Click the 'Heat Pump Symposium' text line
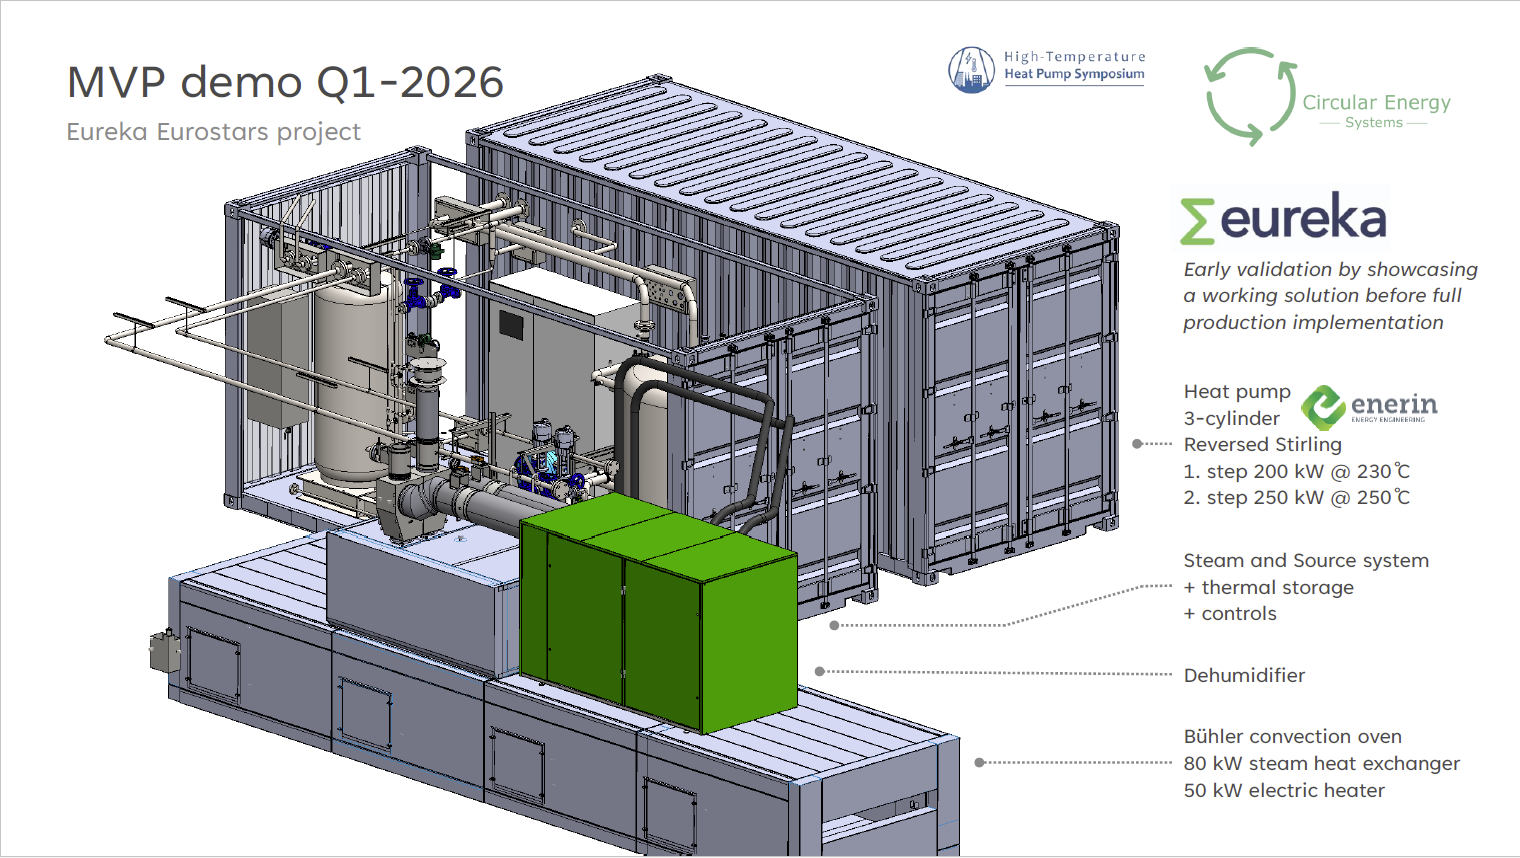The width and height of the screenshot is (1520, 858). tap(1074, 74)
